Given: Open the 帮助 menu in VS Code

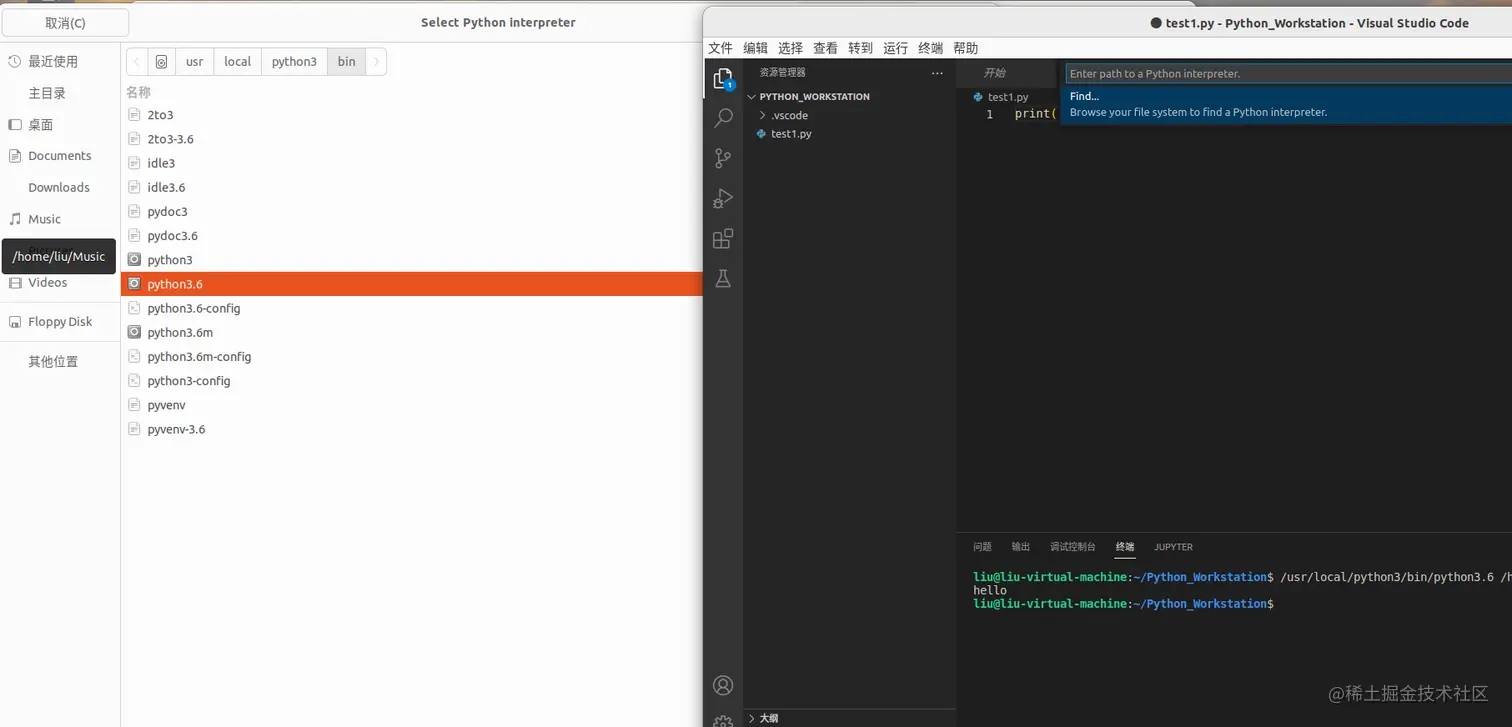Looking at the screenshot, I should coord(966,48).
